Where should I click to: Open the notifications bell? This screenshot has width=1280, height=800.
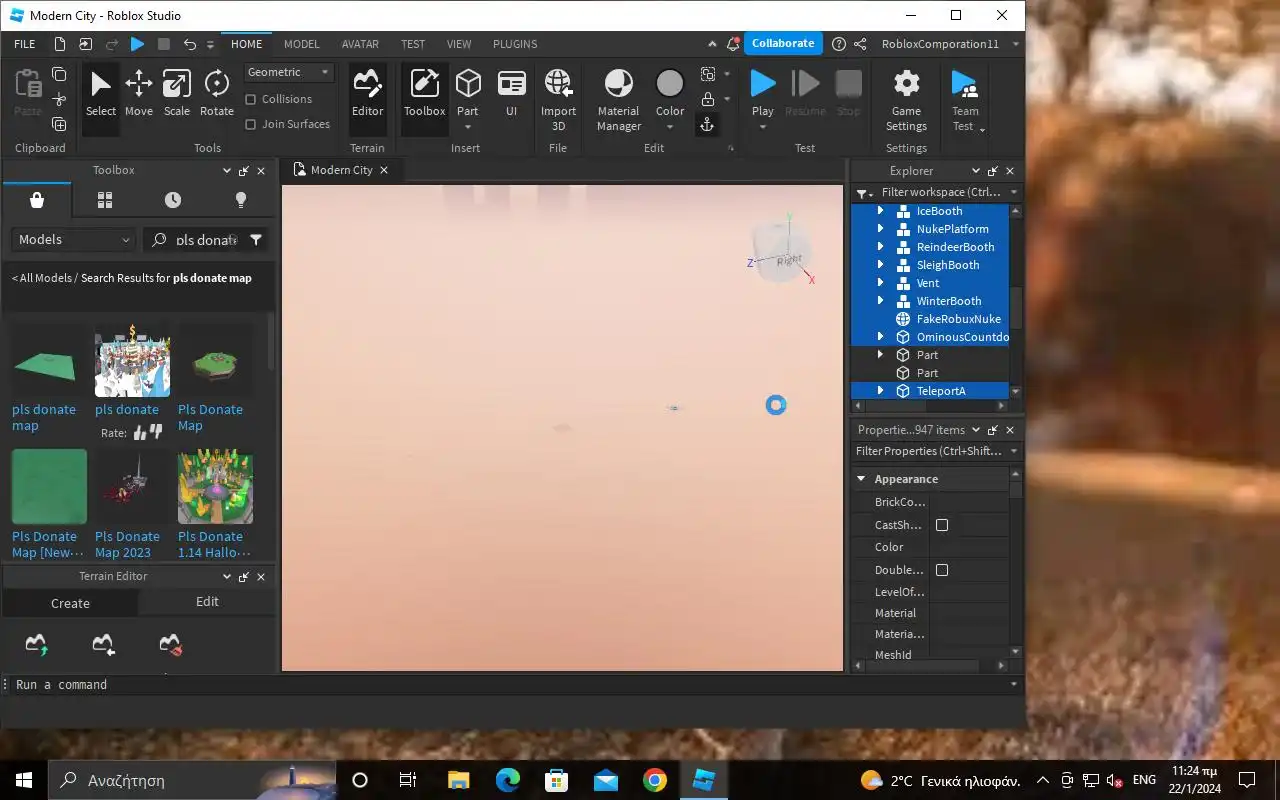734,44
